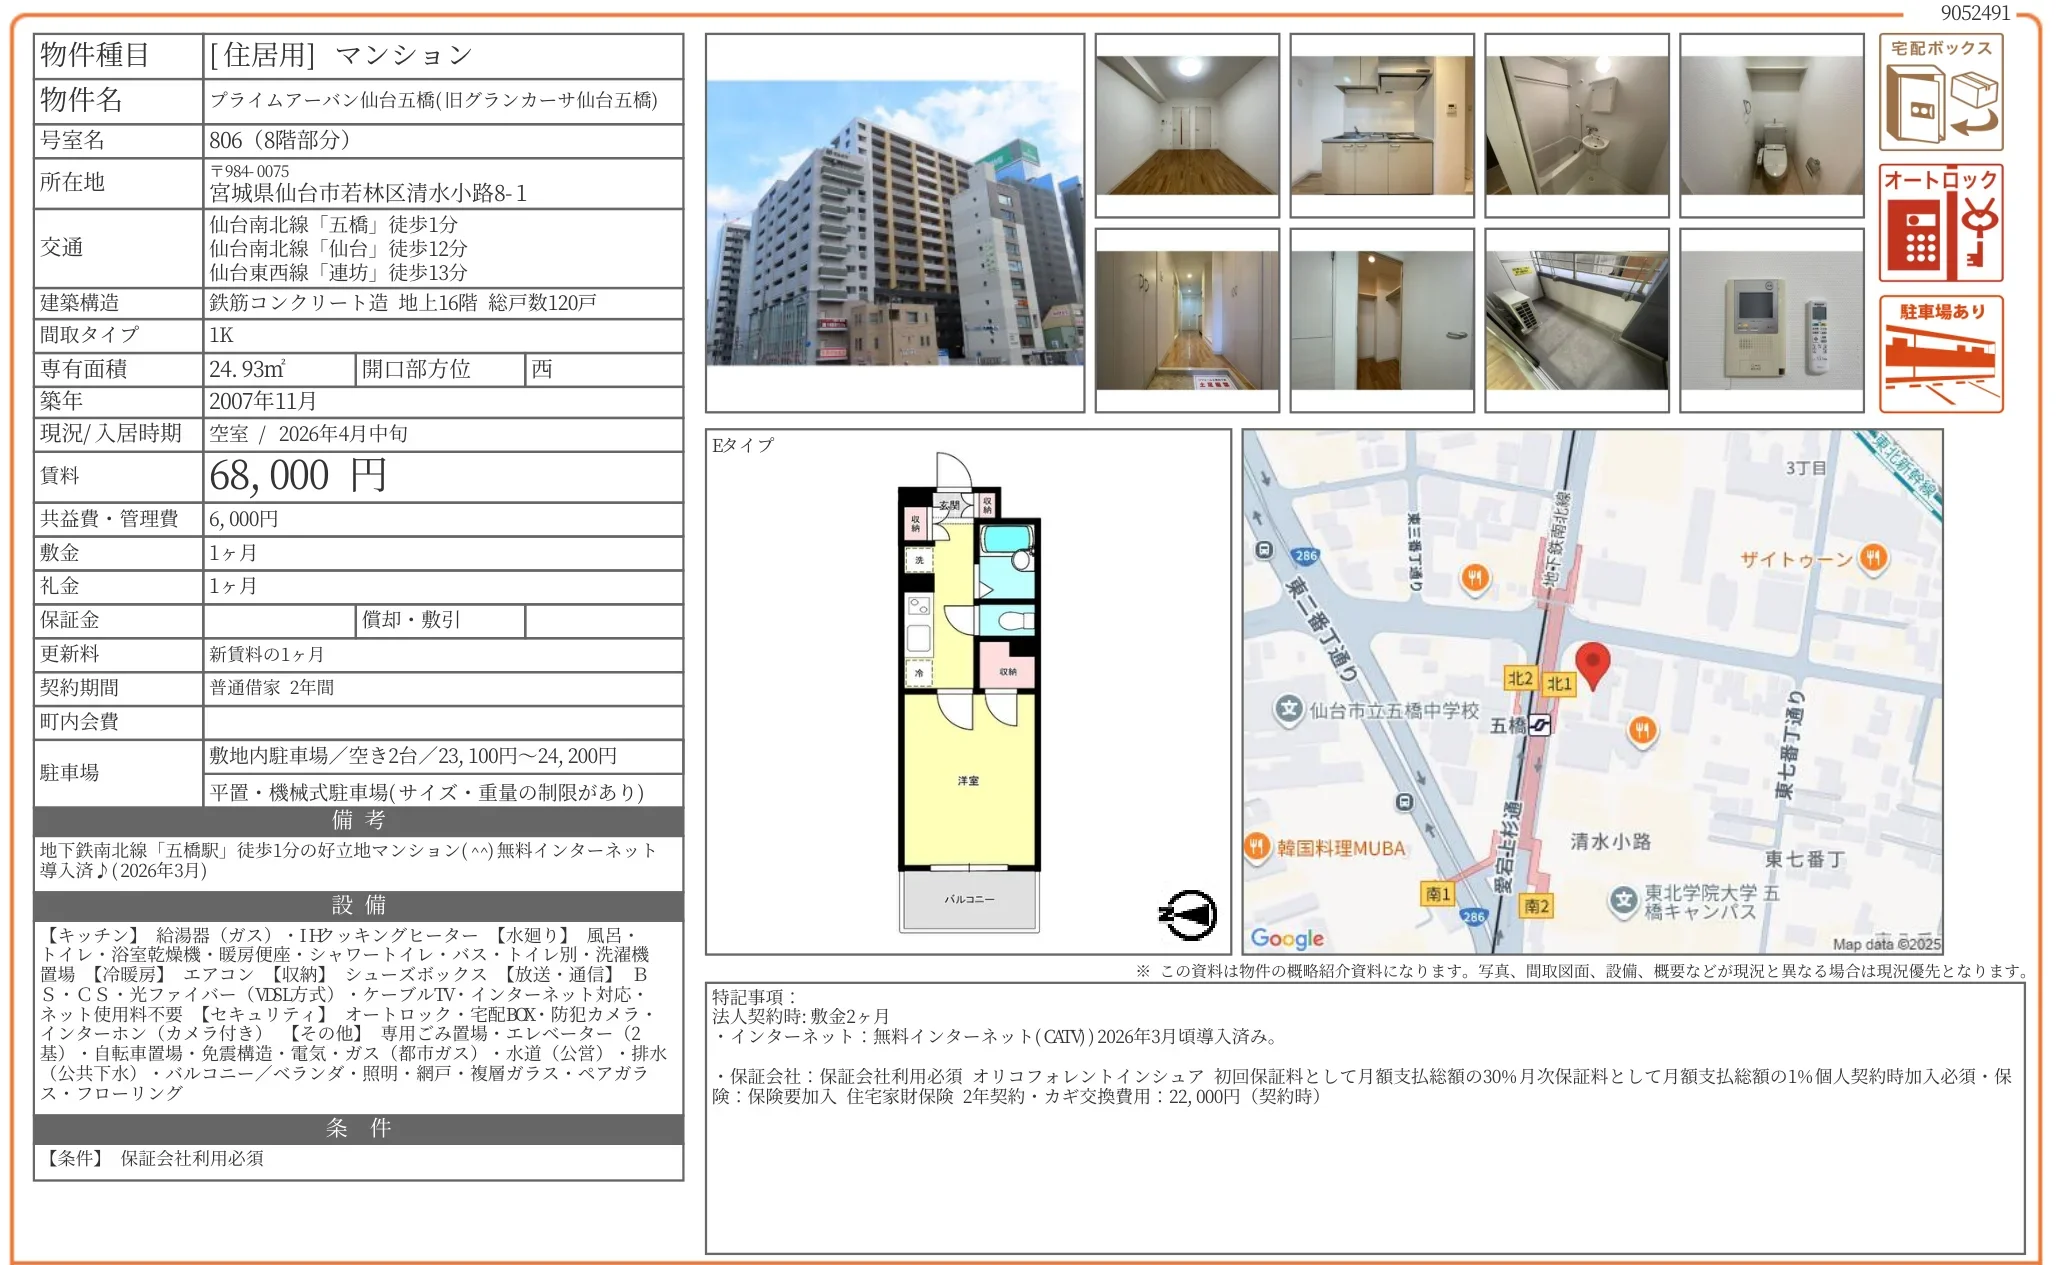Click the management fee 6,000円
Image resolution: width=2056 pixels, height=1265 pixels.
pos(244,519)
